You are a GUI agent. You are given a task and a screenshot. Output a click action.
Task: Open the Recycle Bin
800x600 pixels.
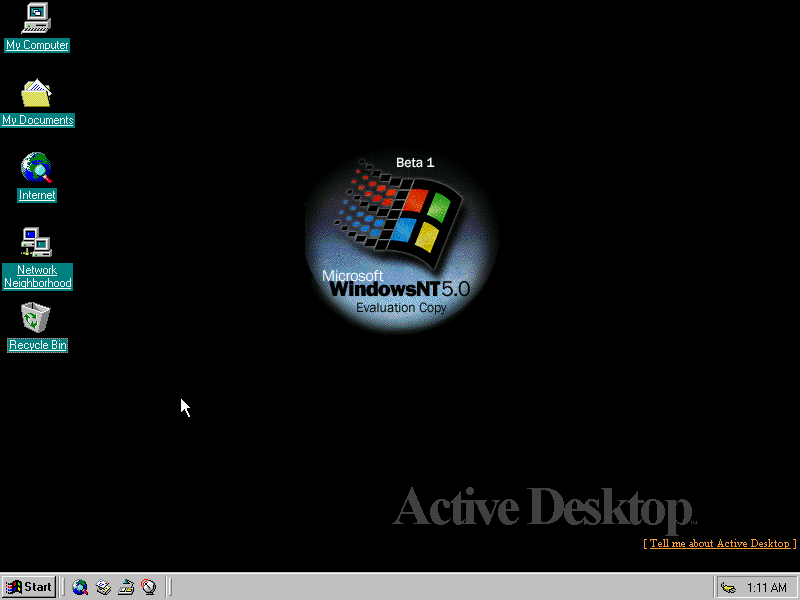(36, 317)
